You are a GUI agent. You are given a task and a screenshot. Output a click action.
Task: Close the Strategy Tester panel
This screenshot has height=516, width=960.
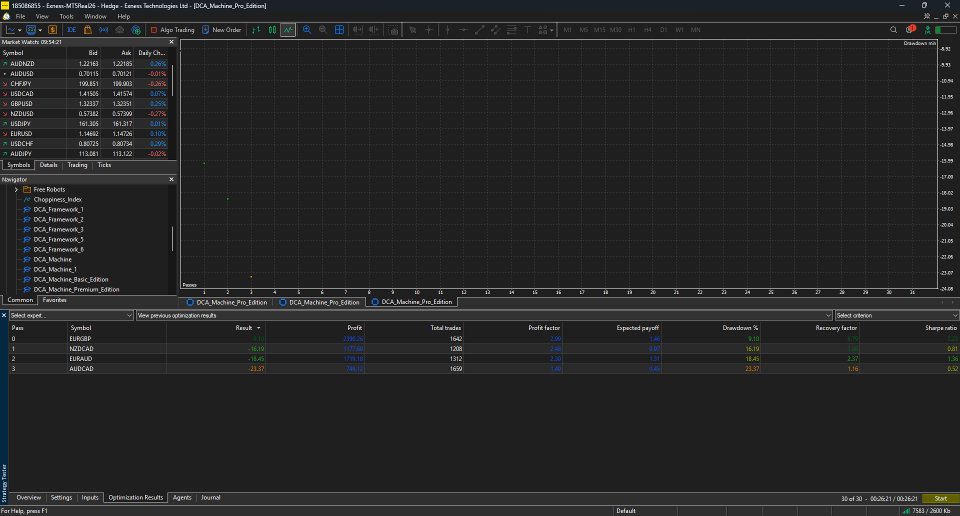click(4, 315)
